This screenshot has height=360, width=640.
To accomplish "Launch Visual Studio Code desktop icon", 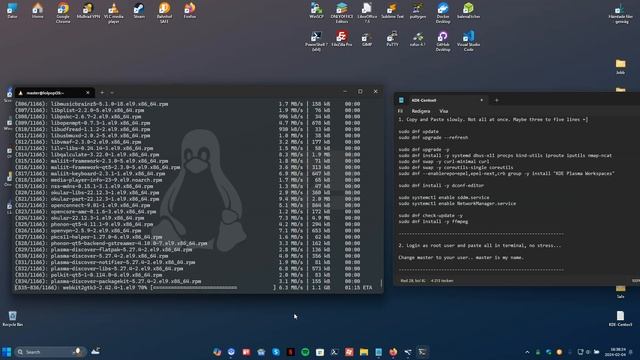I will 468,41.
